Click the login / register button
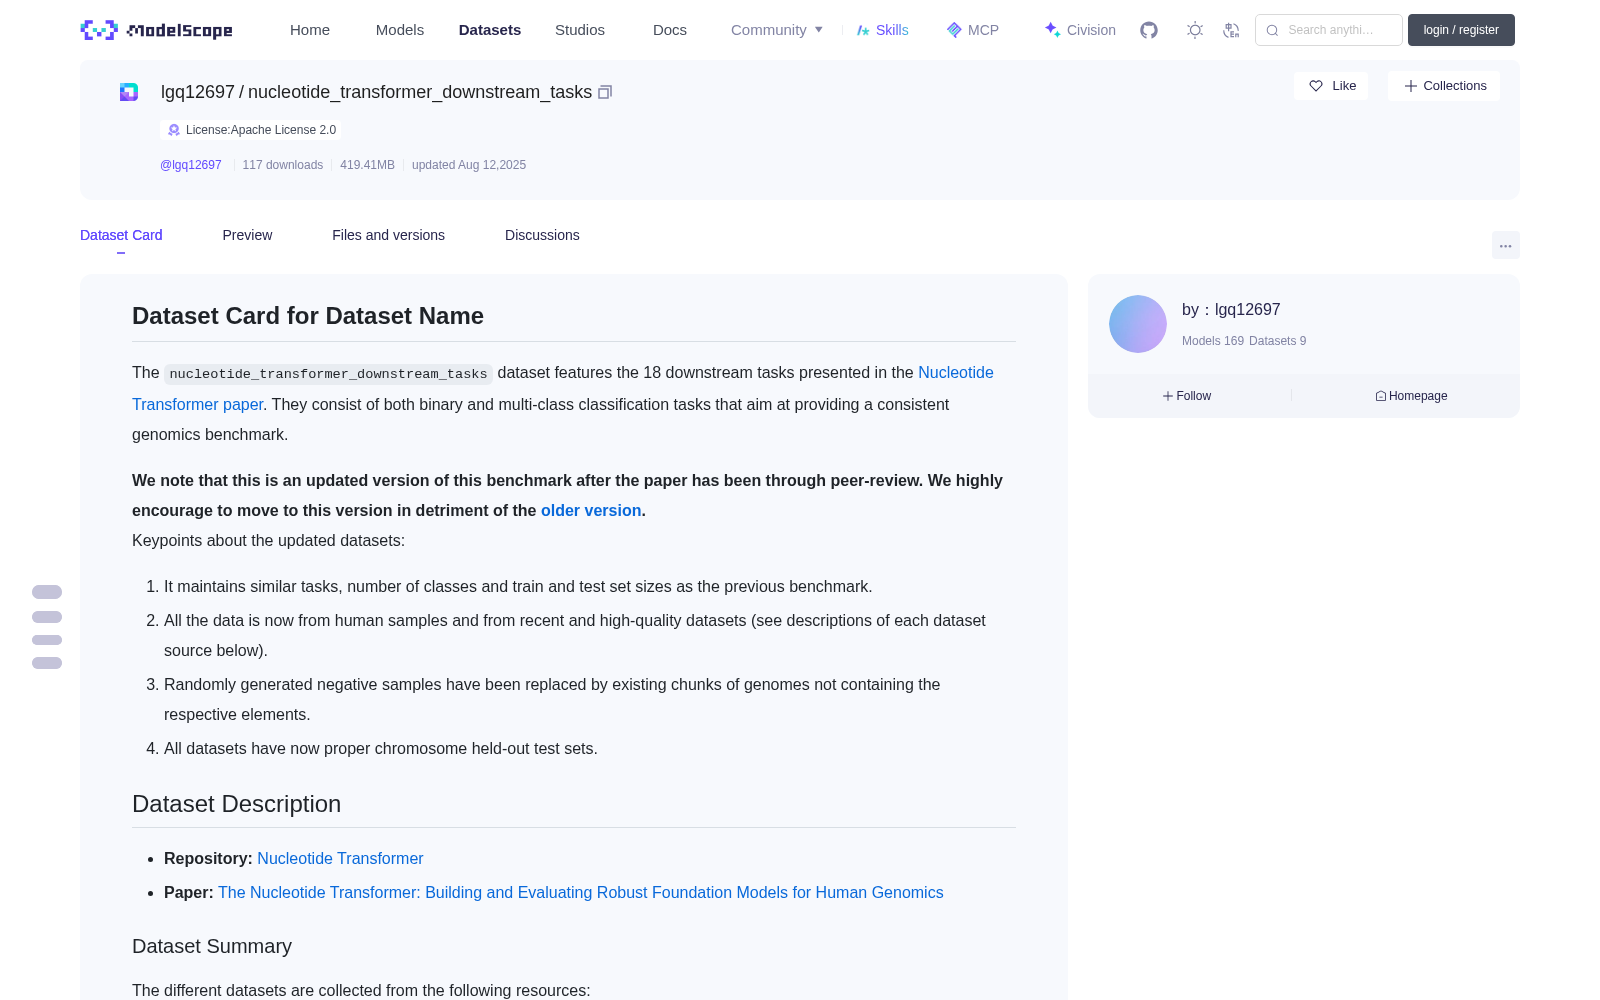 click(1461, 30)
